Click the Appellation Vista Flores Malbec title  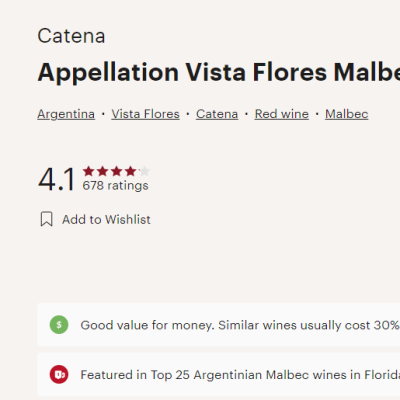[x=219, y=72]
